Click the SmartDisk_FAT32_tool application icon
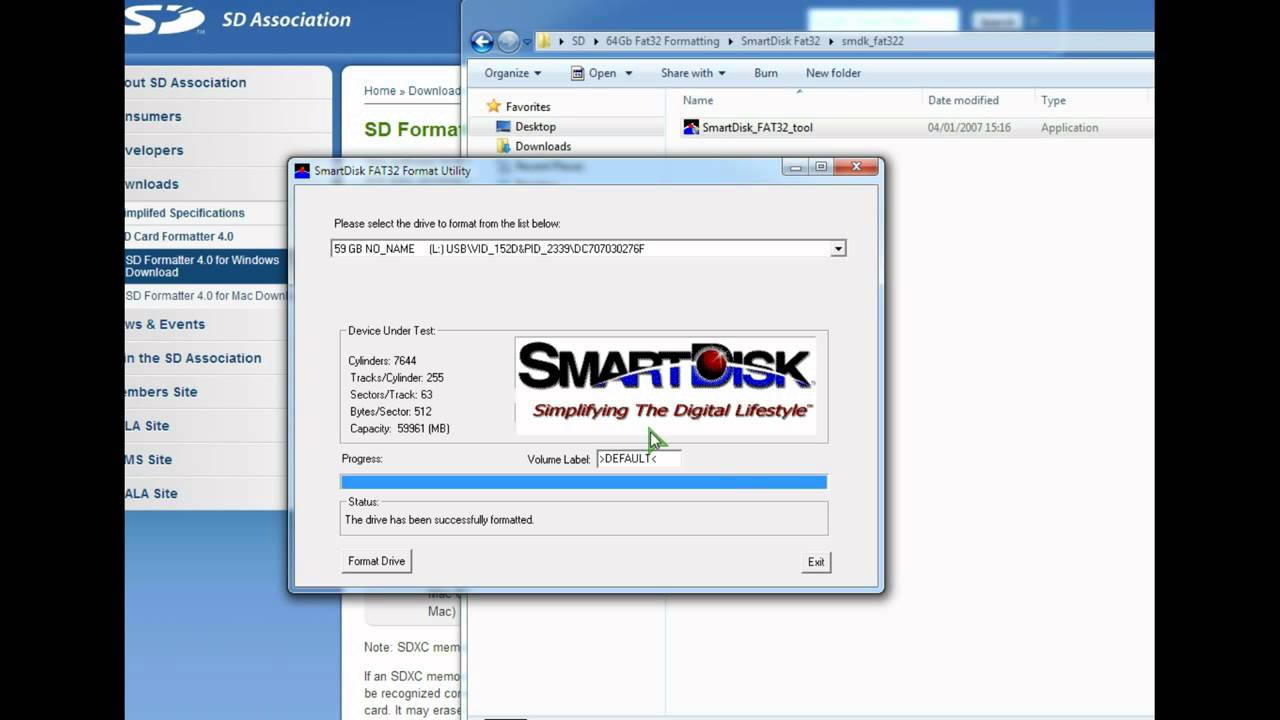 point(691,127)
